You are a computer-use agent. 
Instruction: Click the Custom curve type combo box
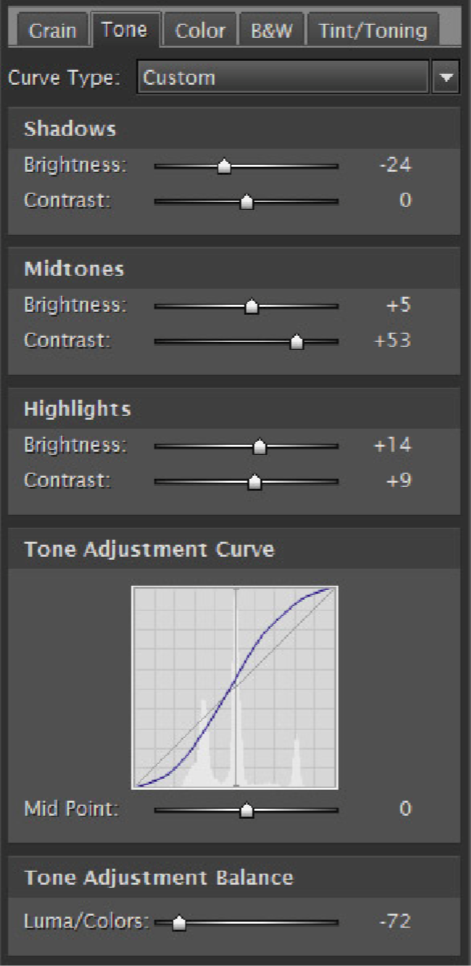[283, 78]
